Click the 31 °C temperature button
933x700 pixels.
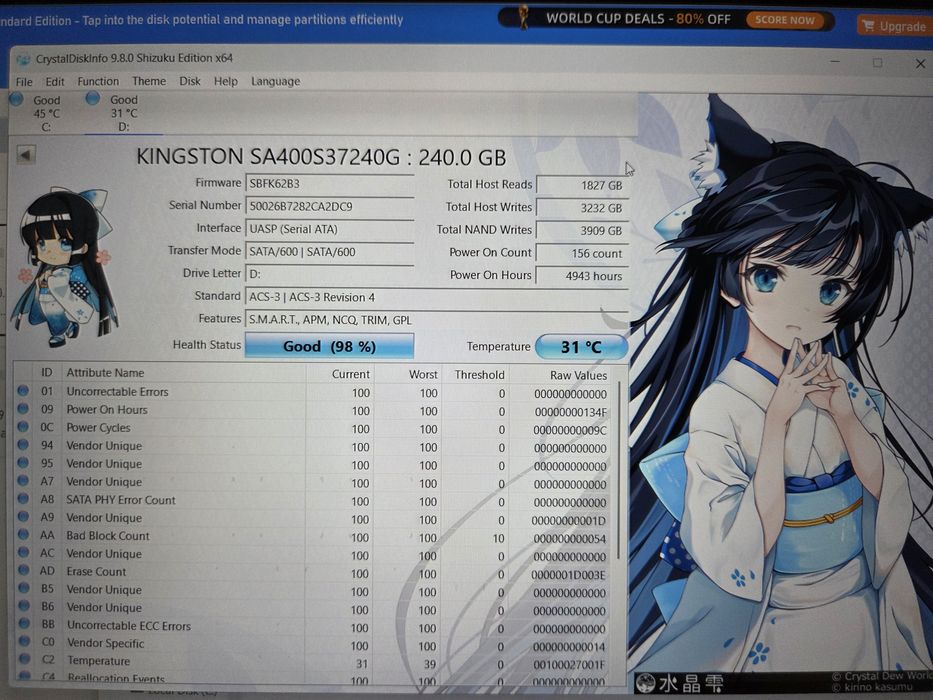[581, 347]
